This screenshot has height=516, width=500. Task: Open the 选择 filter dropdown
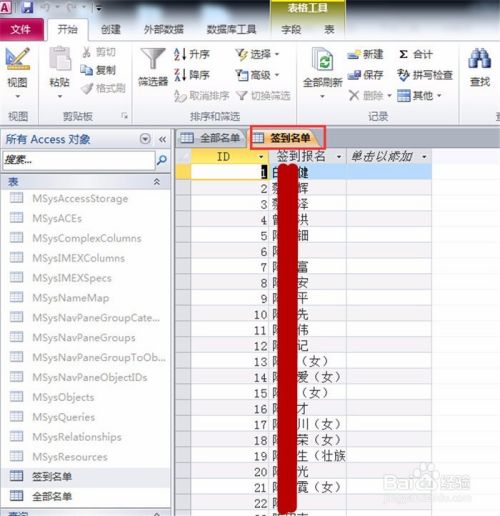point(257,54)
